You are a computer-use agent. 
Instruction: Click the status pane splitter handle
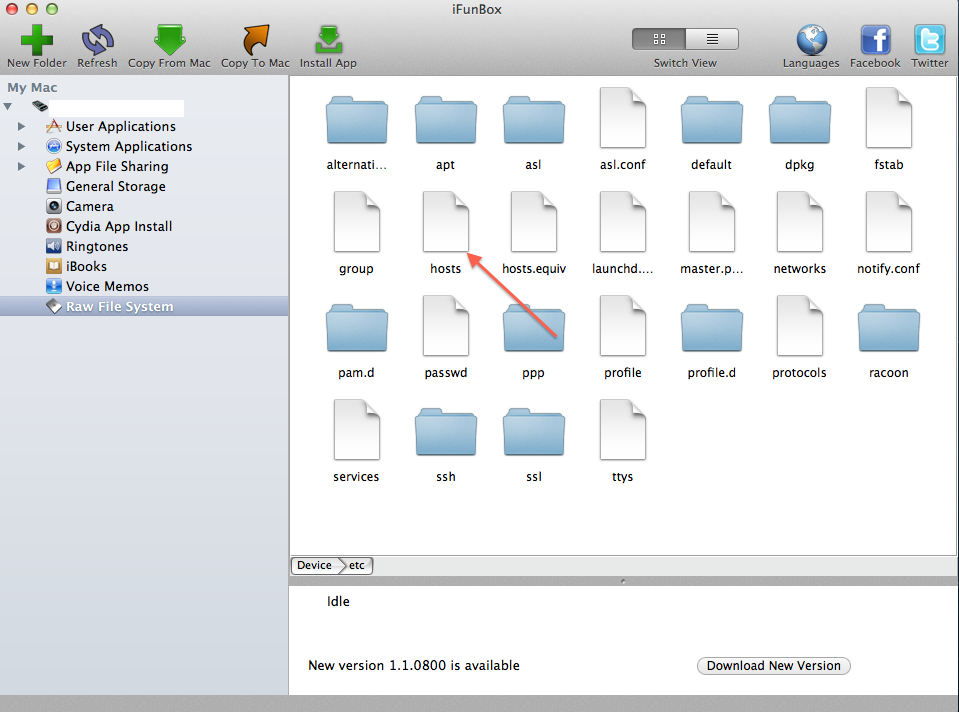tap(623, 581)
